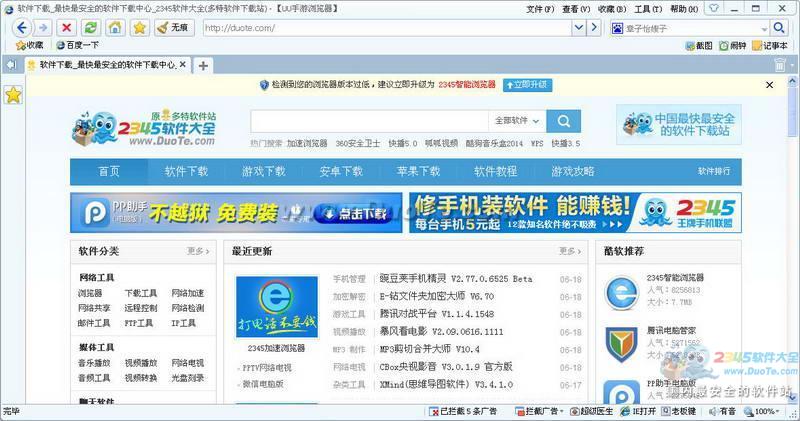Click the 立即升级 upgrade button

click(x=528, y=85)
